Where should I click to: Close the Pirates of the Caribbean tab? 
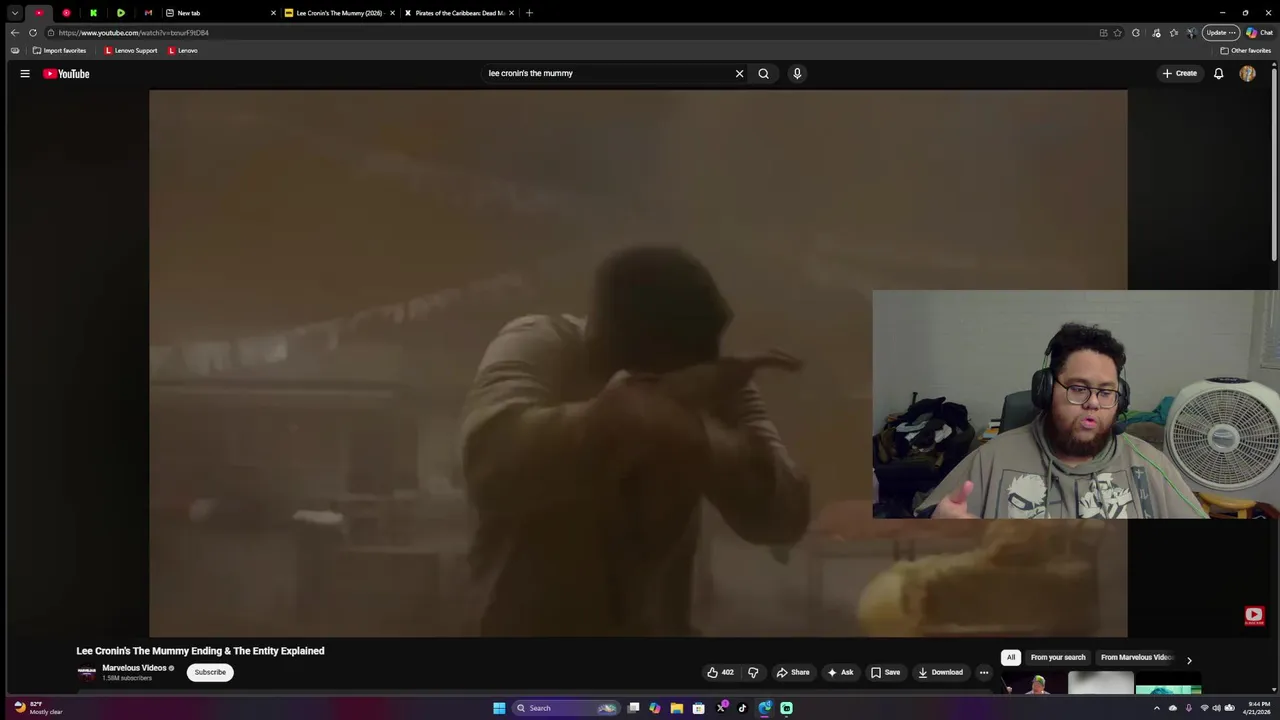[512, 13]
